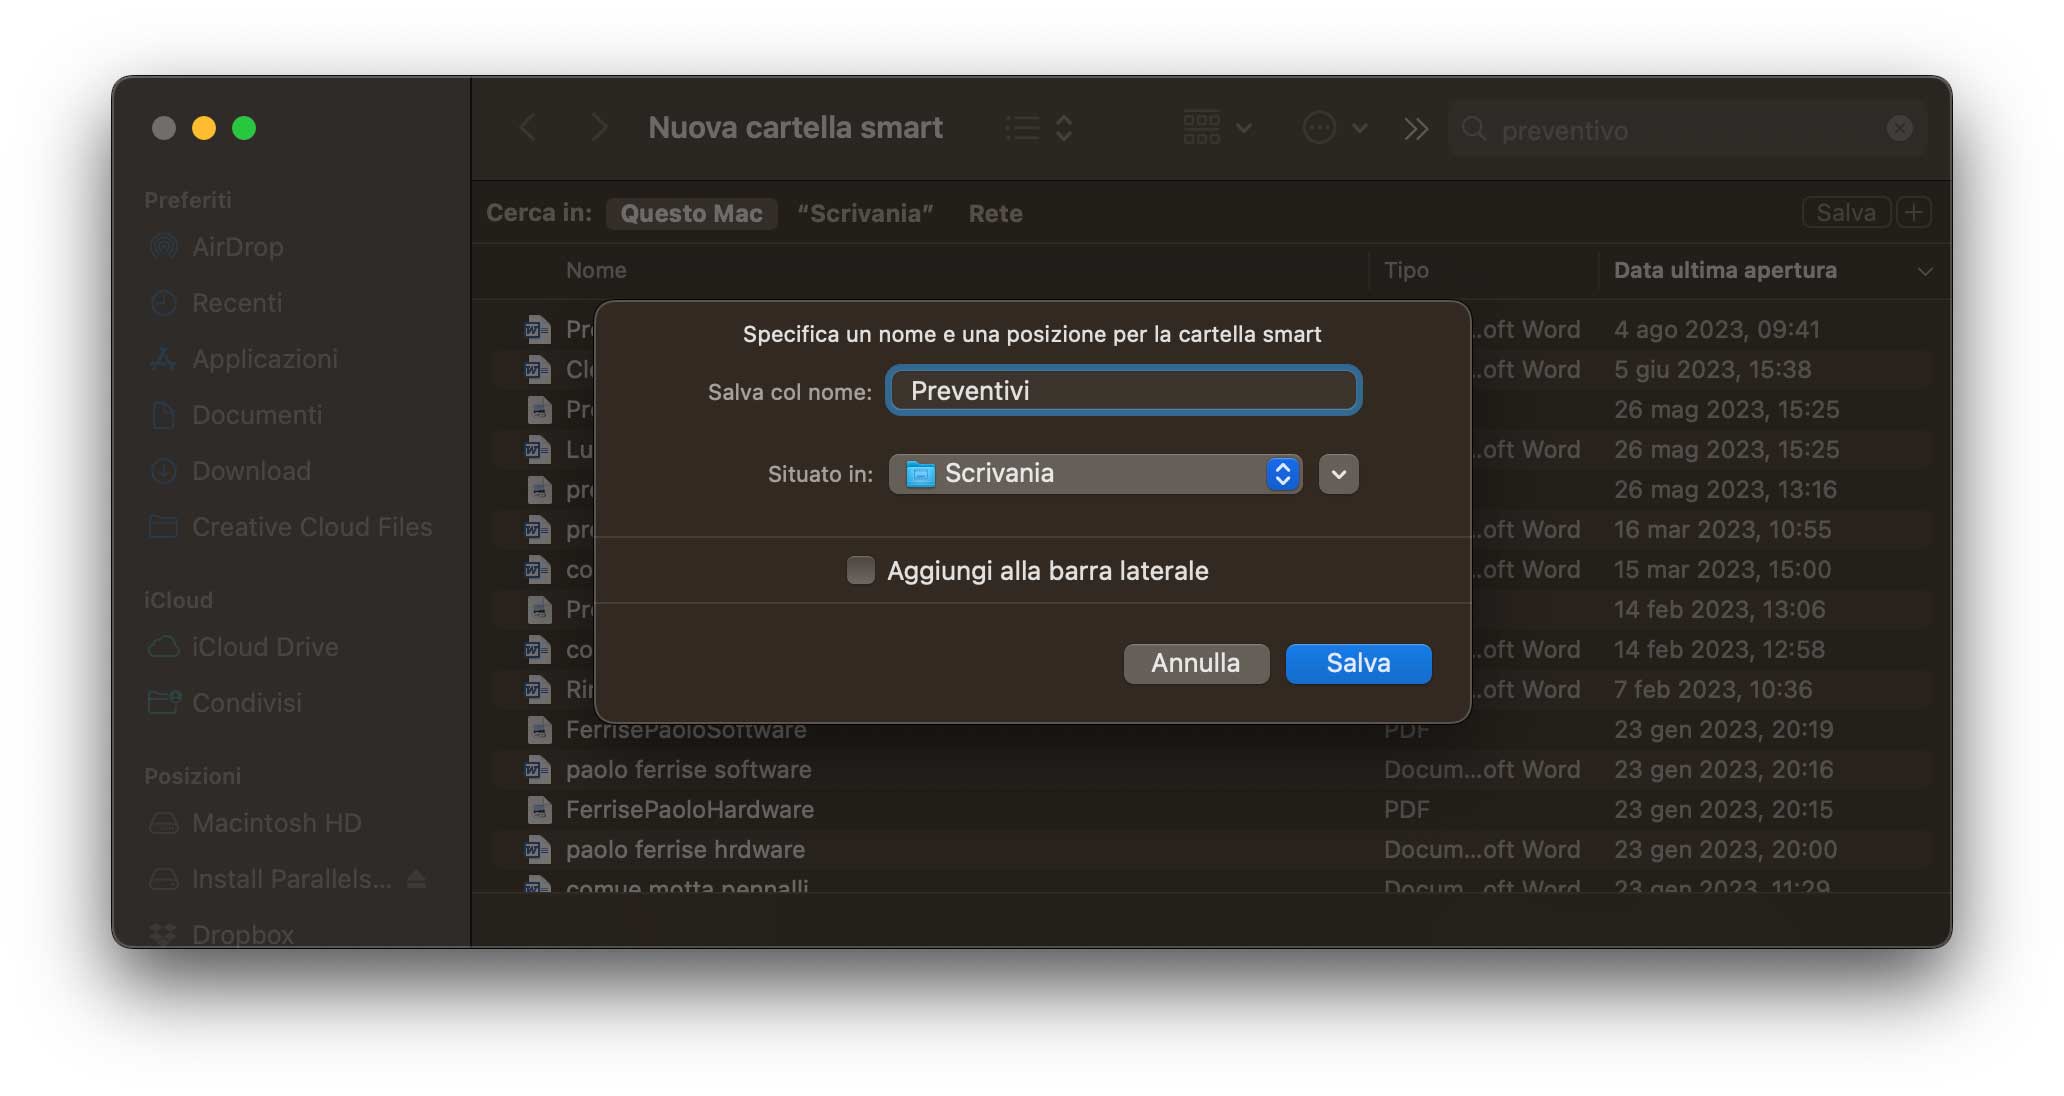This screenshot has width=2064, height=1096.
Task: Cancel the dialog with Annulla
Action: (1196, 663)
